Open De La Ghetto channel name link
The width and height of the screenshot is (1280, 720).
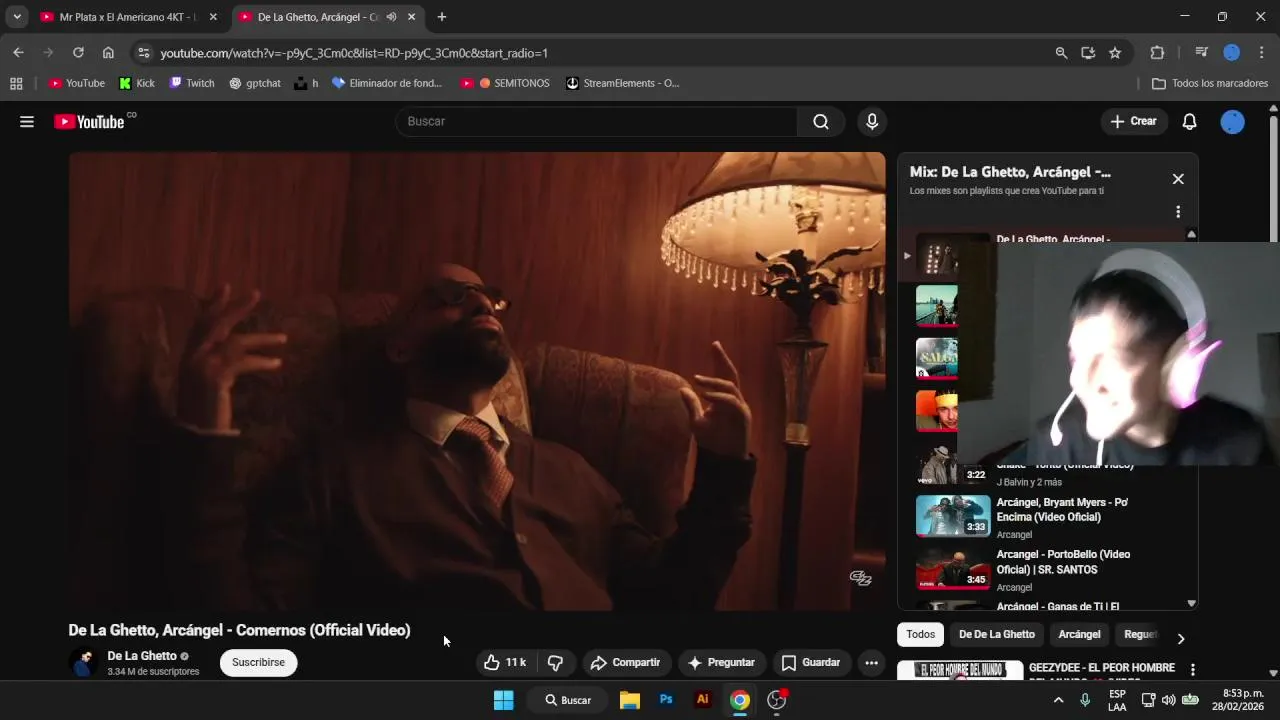pos(142,656)
